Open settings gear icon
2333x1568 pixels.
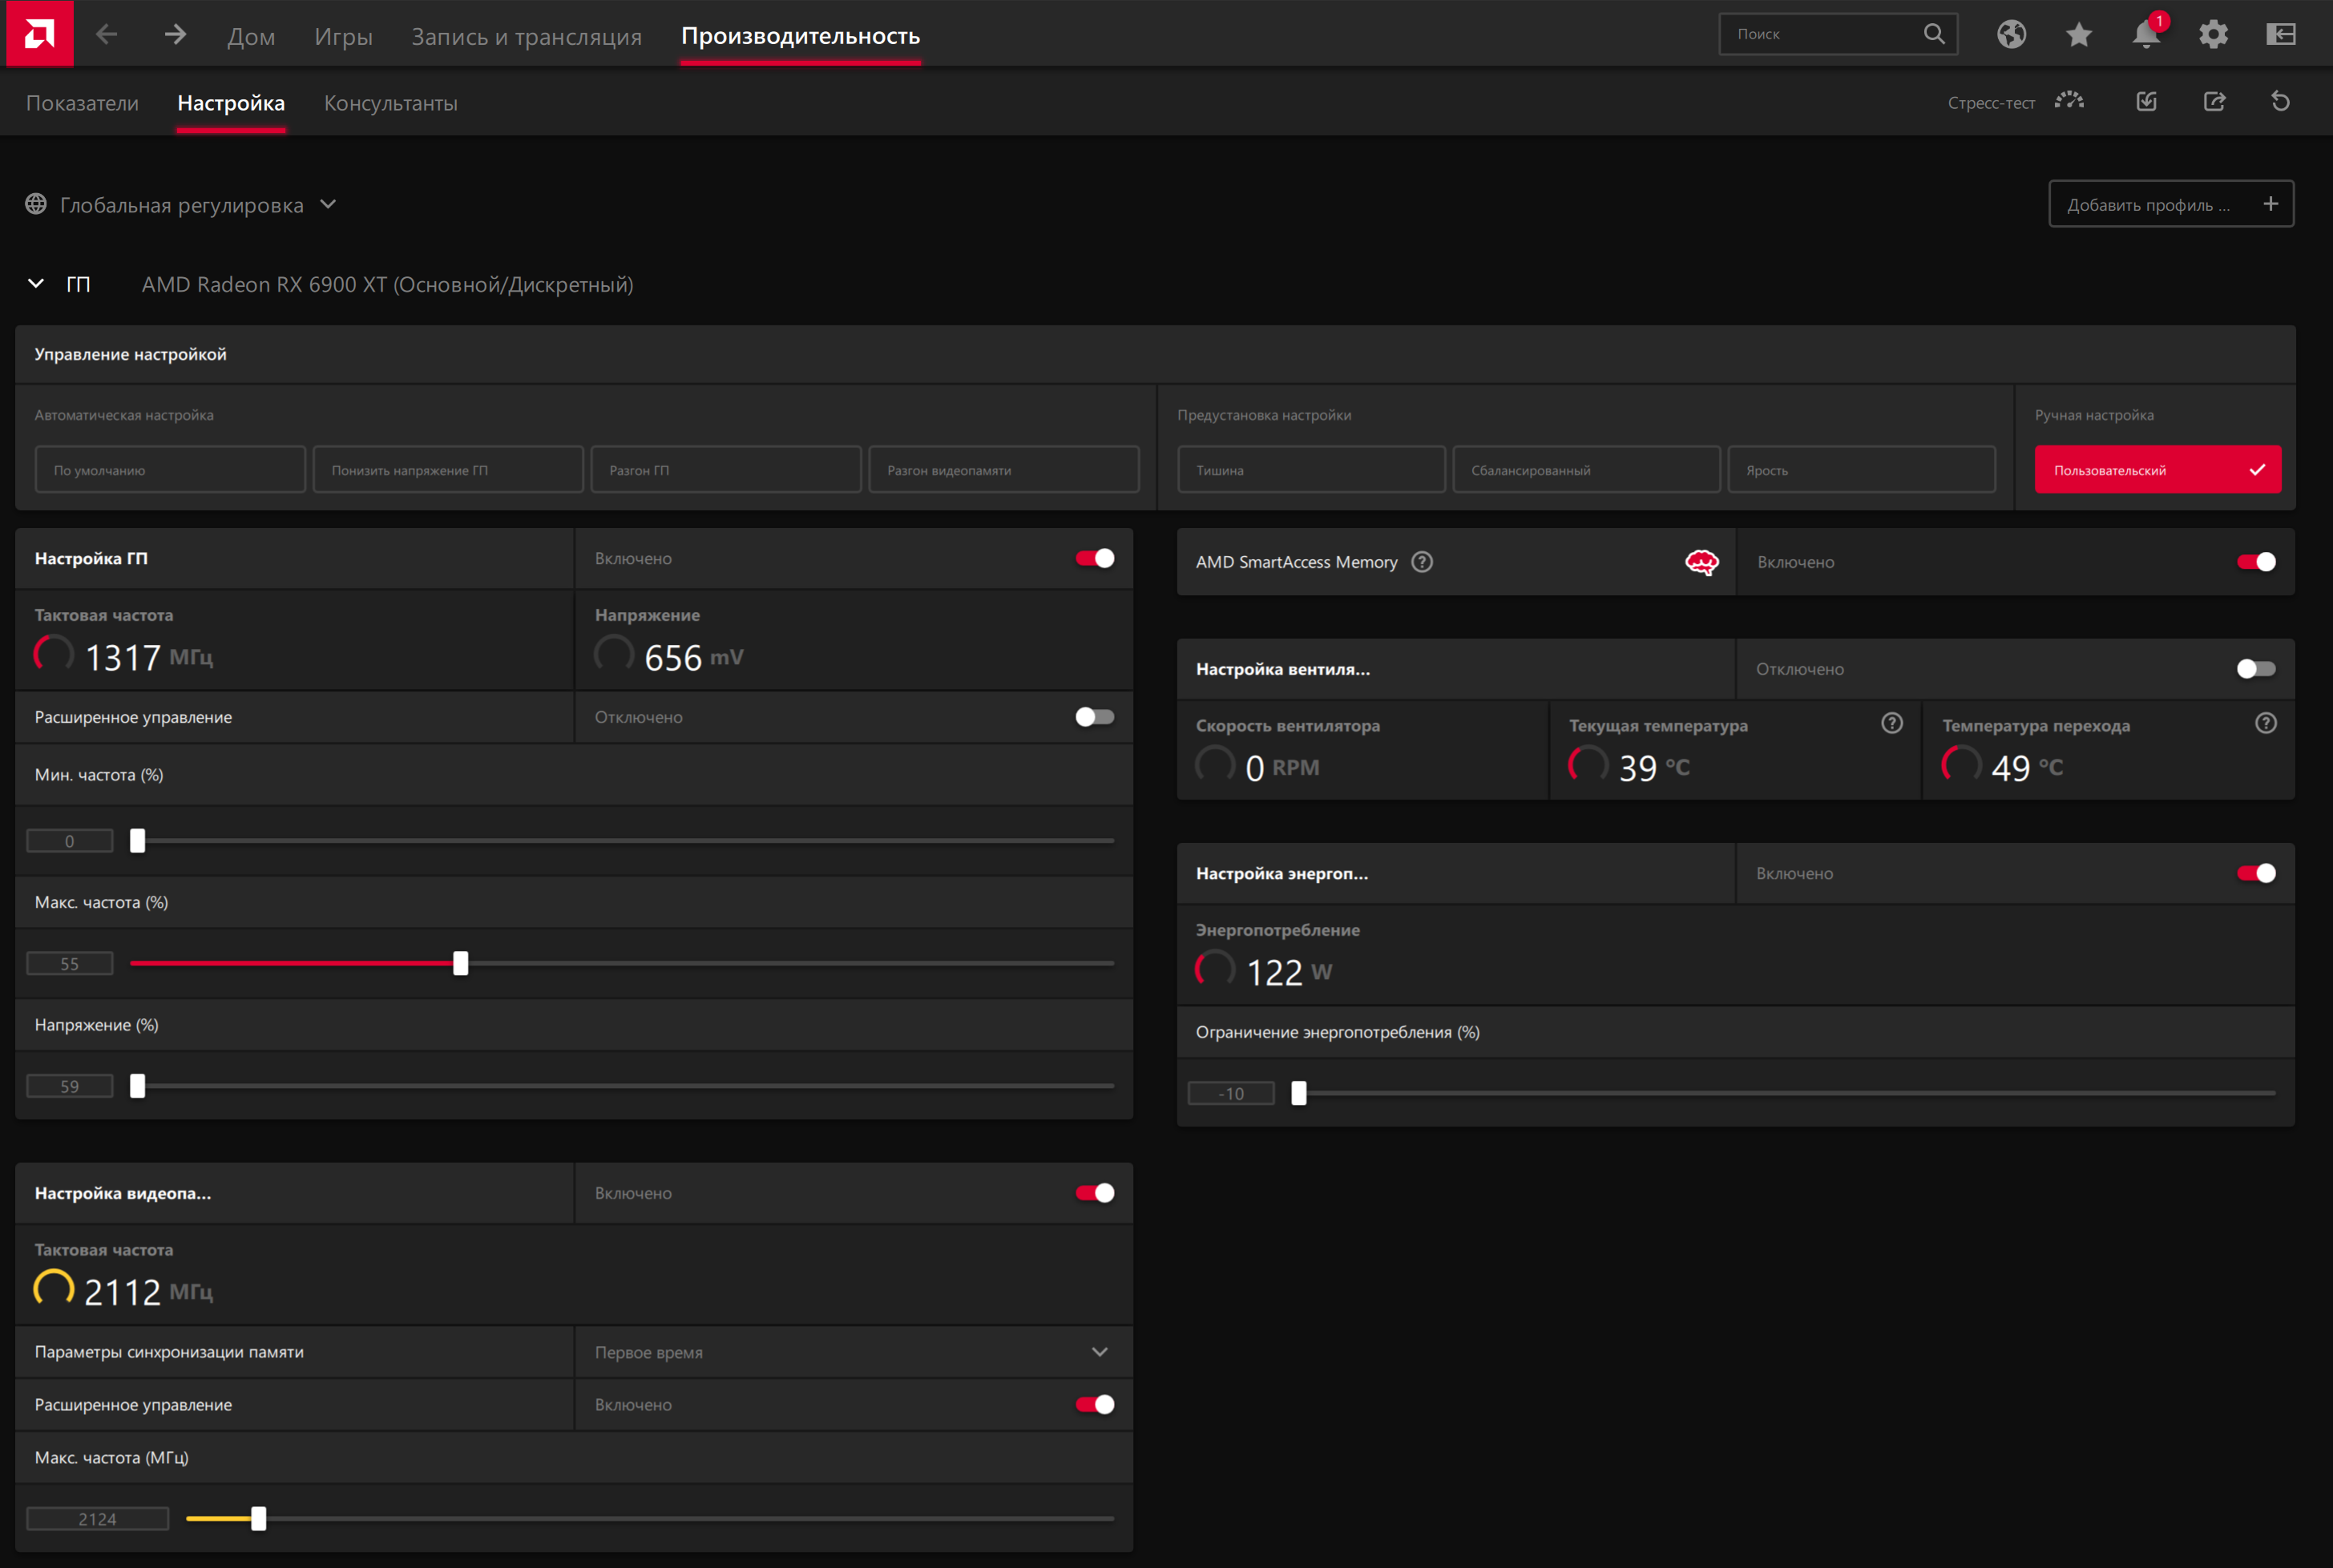click(2213, 34)
